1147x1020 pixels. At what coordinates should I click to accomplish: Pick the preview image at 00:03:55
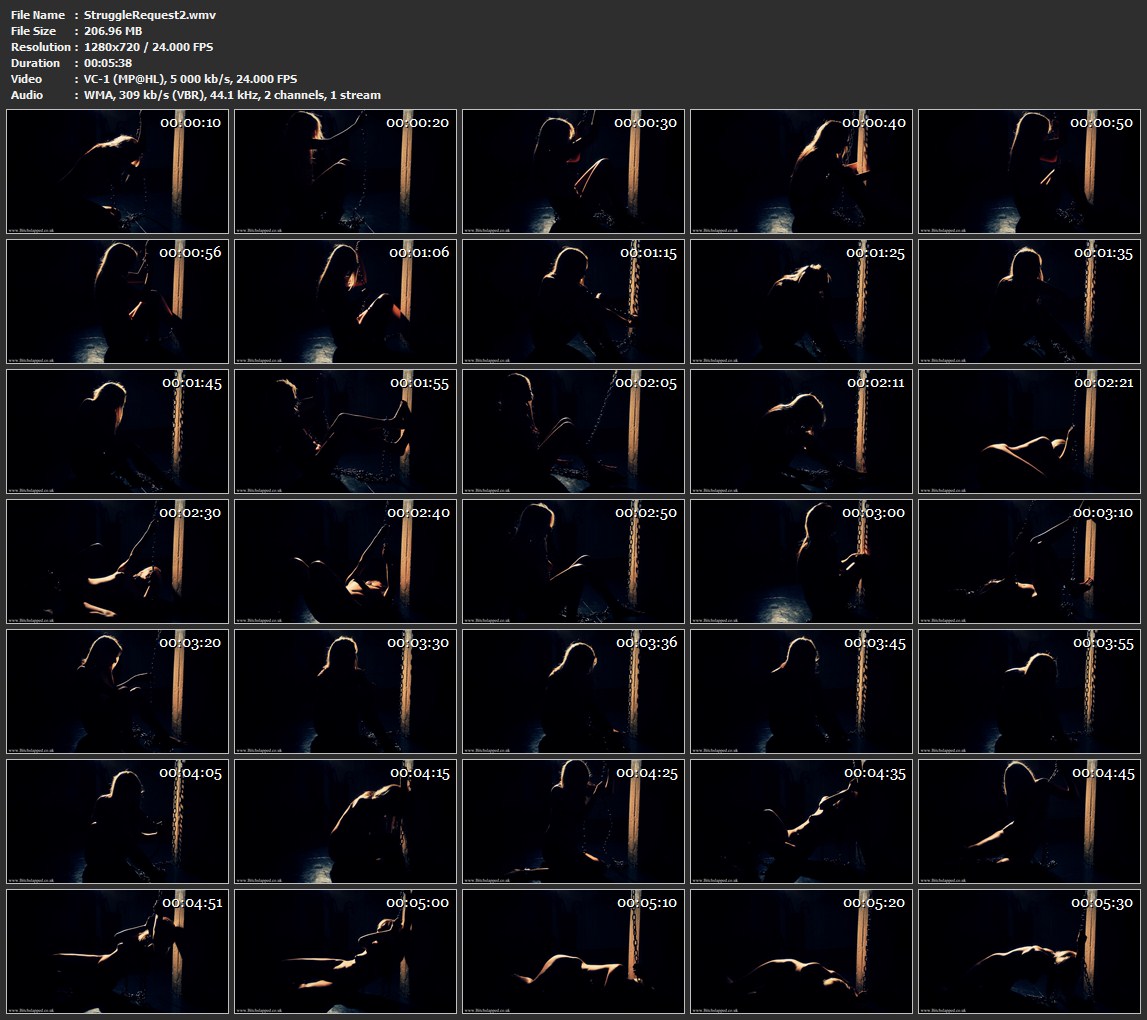tap(1029, 691)
